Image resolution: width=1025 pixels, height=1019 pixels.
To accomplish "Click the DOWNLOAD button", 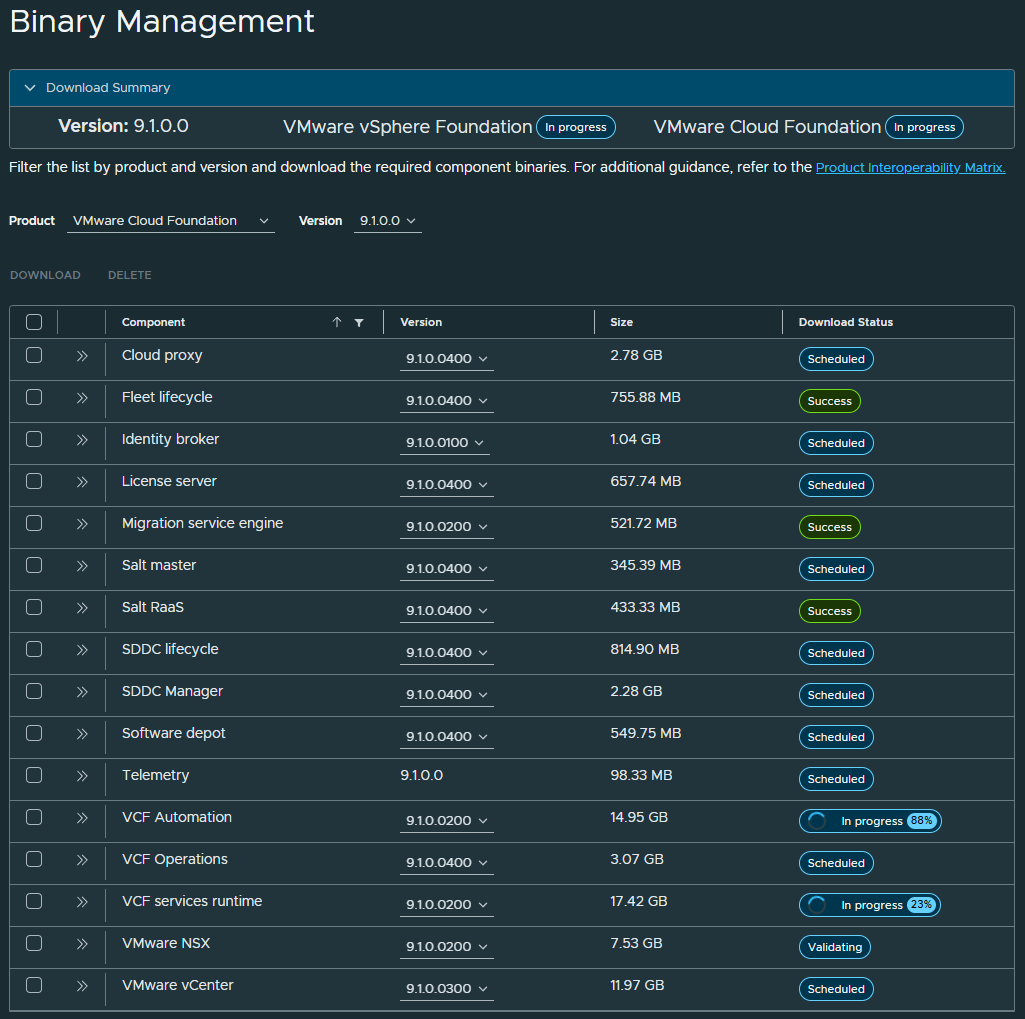I will point(45,275).
